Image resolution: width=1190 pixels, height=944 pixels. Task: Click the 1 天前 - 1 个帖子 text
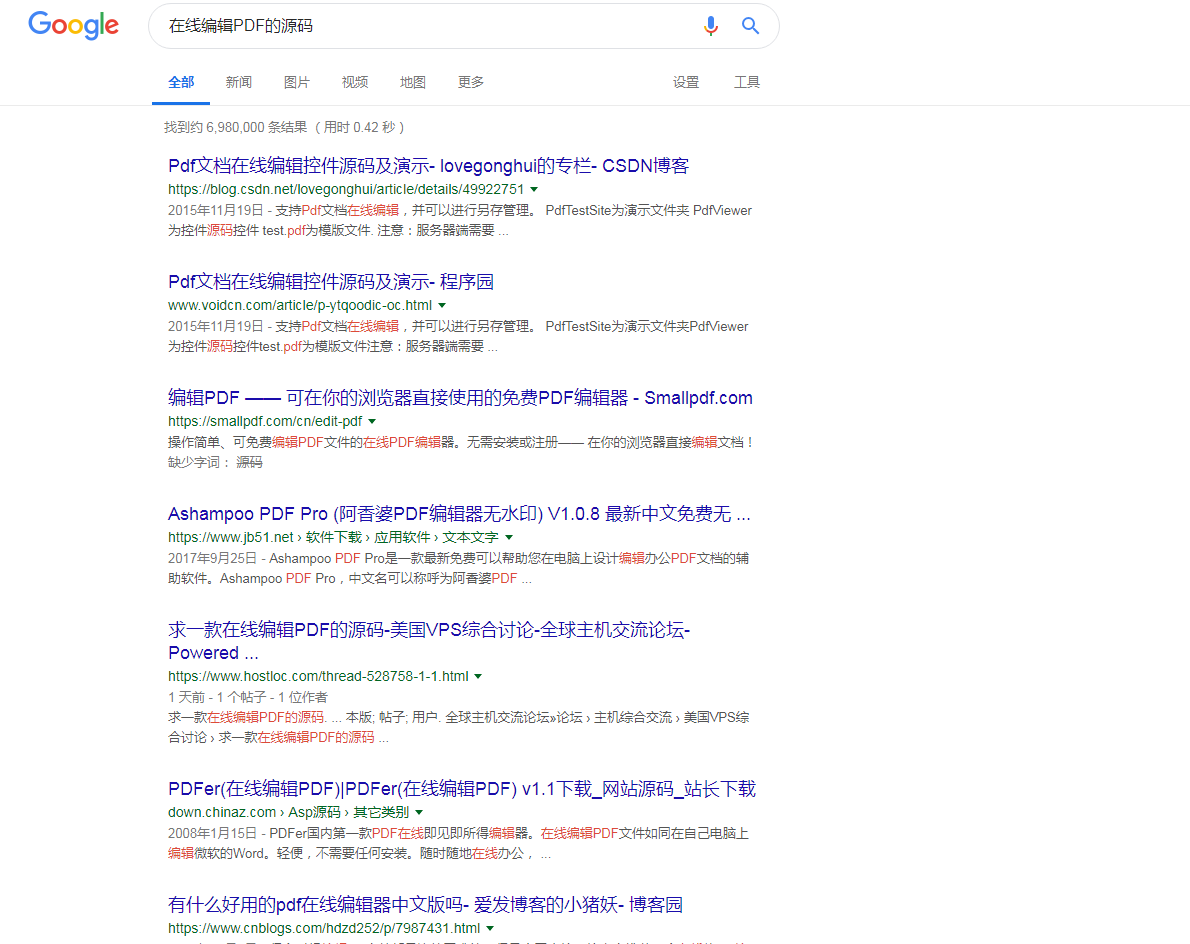pyautogui.click(x=247, y=697)
